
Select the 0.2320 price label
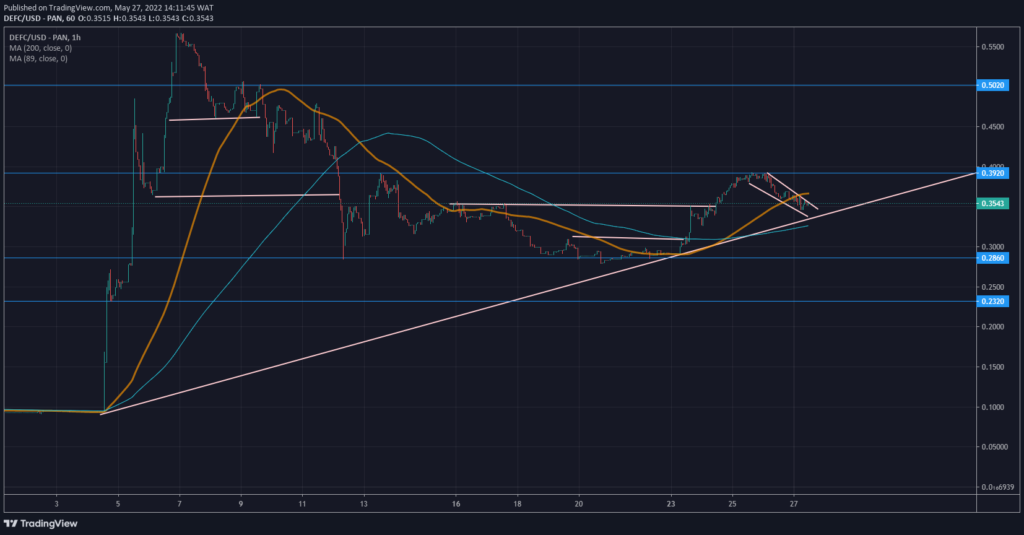point(993,301)
